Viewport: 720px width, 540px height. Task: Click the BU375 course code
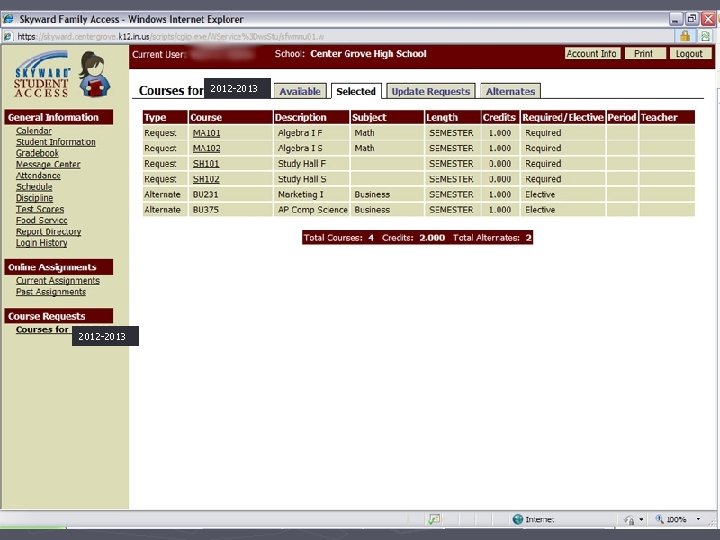point(205,209)
